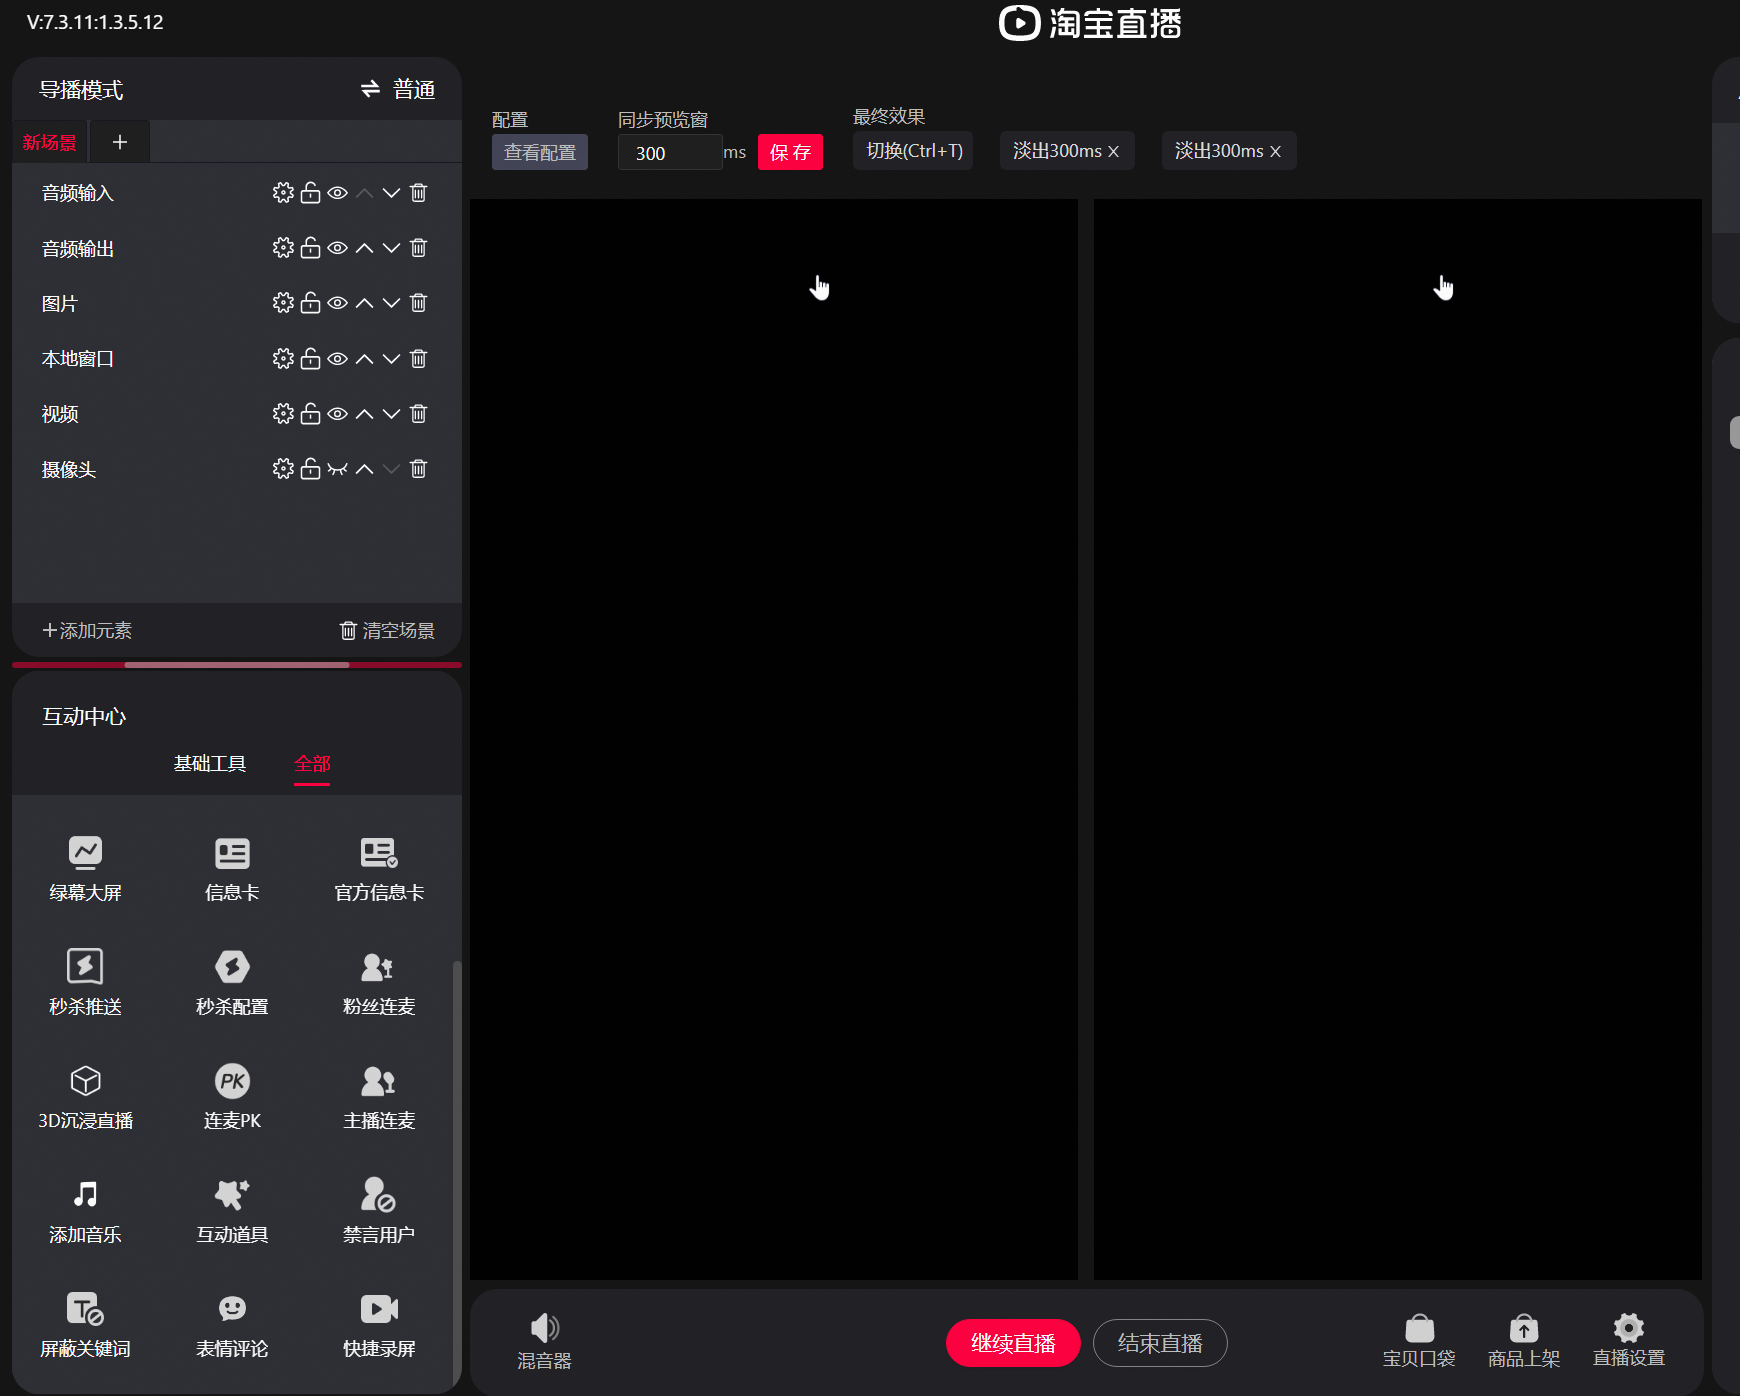This screenshot has width=1740, height=1396.
Task: Move 摄像头 element up
Action: click(365, 468)
